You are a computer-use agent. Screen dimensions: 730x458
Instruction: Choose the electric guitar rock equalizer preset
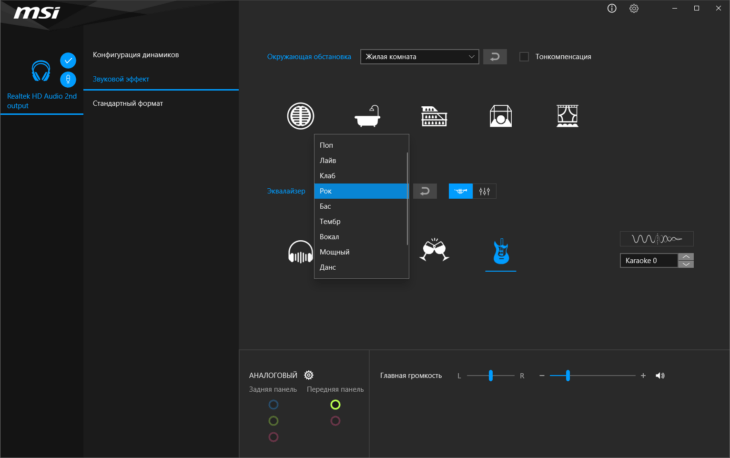pyautogui.click(x=501, y=251)
